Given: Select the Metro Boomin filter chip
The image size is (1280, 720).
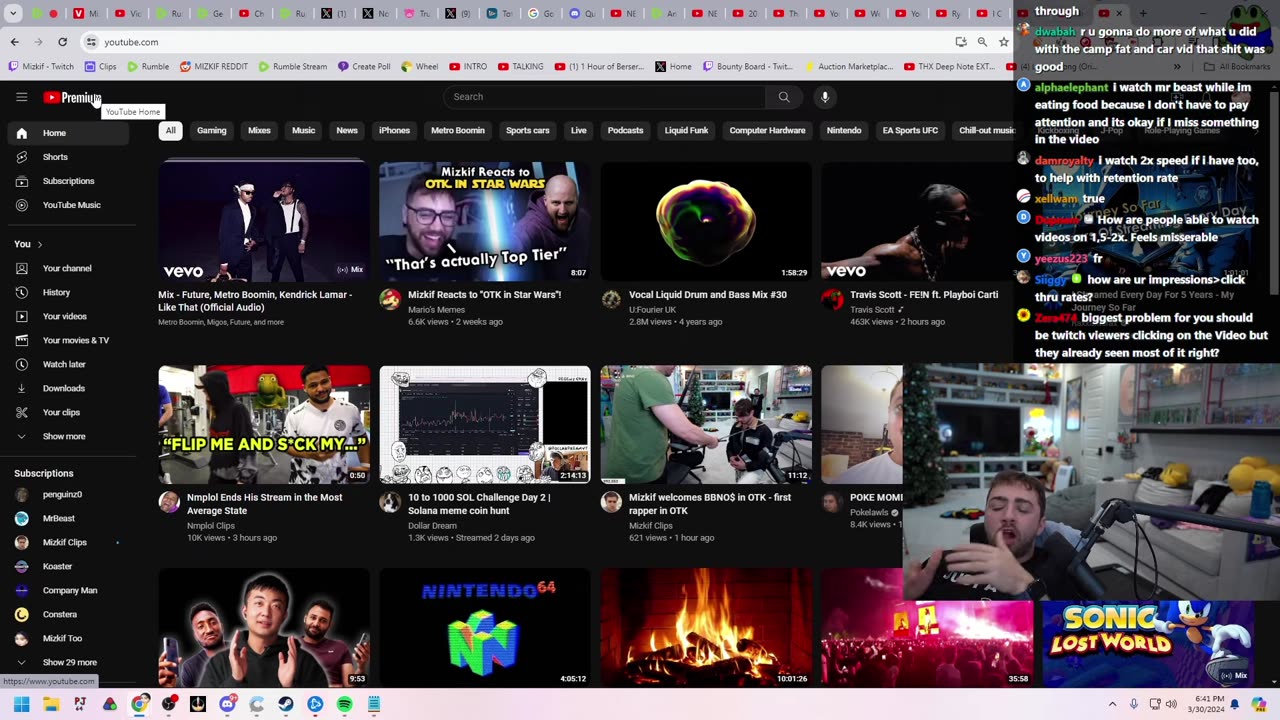Looking at the screenshot, I should 458,131.
